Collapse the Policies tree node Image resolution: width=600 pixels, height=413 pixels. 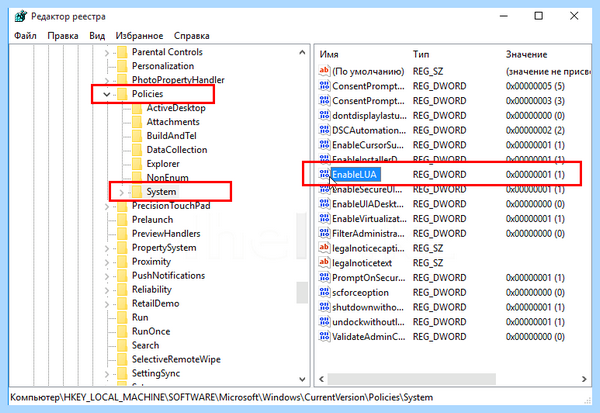[107, 94]
